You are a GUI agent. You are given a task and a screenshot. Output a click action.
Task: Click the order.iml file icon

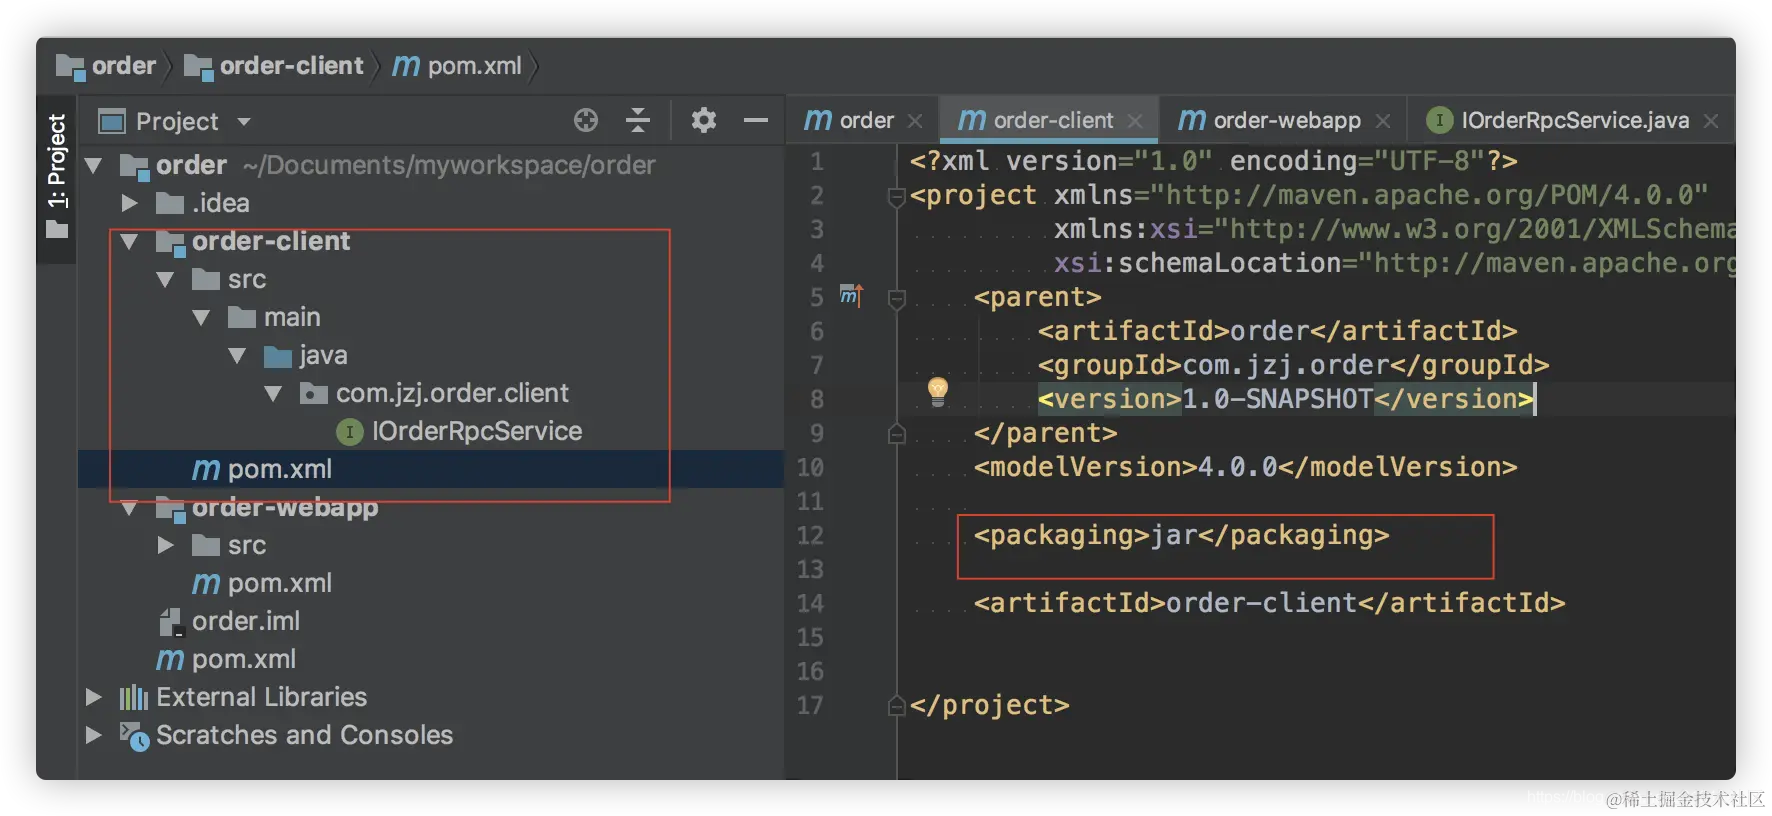(x=171, y=622)
